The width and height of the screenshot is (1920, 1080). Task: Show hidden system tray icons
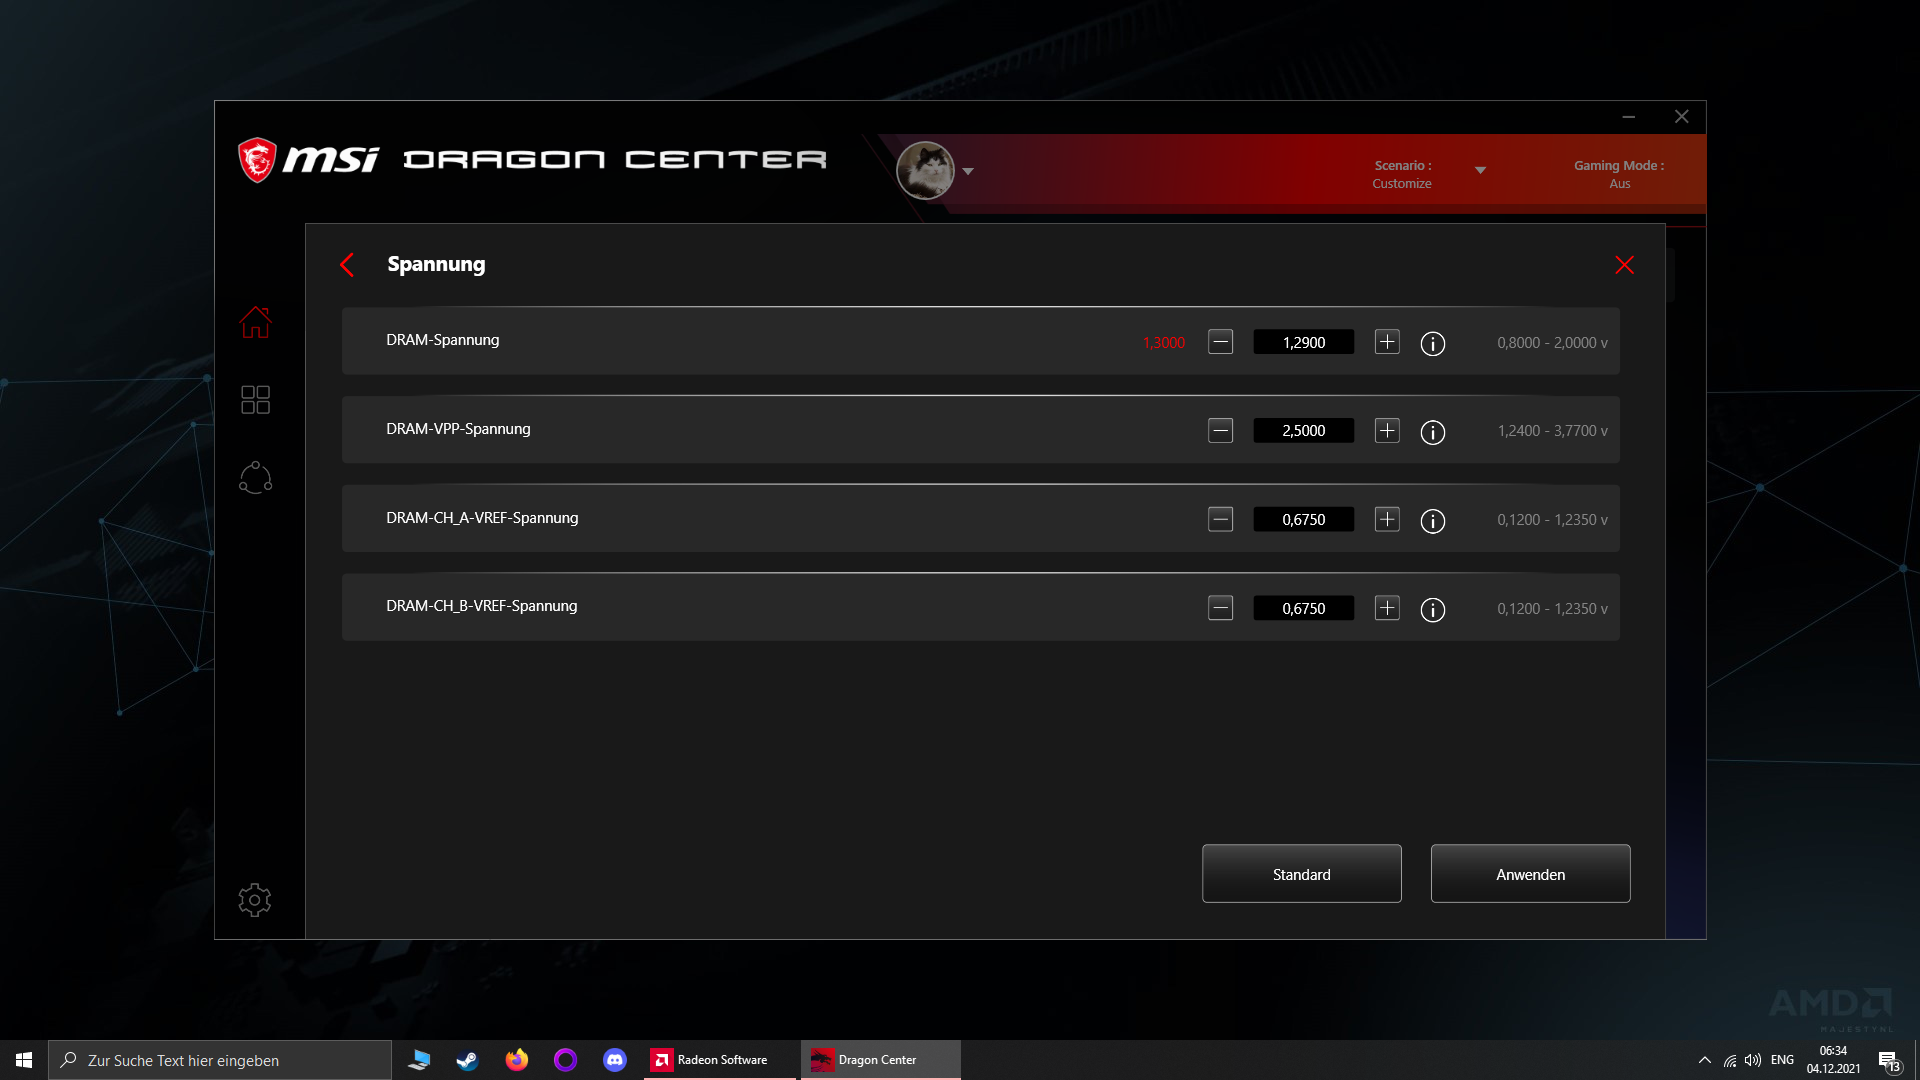click(x=1704, y=1060)
